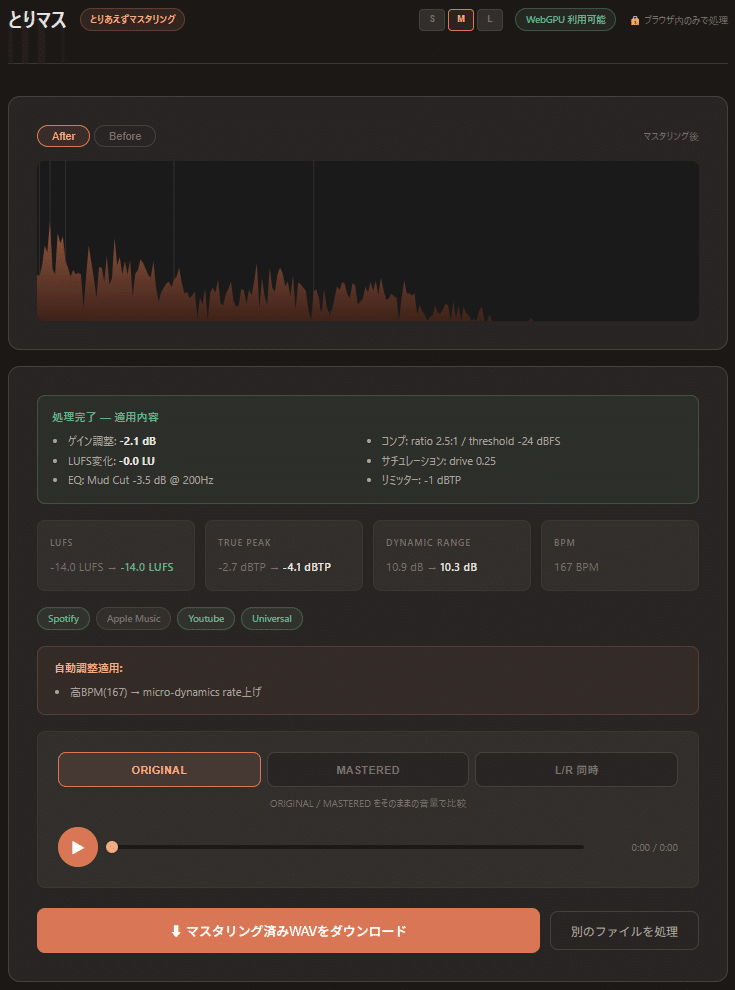
Task: Click the 処理完了 — 適用内容 heading
Action: [105, 417]
